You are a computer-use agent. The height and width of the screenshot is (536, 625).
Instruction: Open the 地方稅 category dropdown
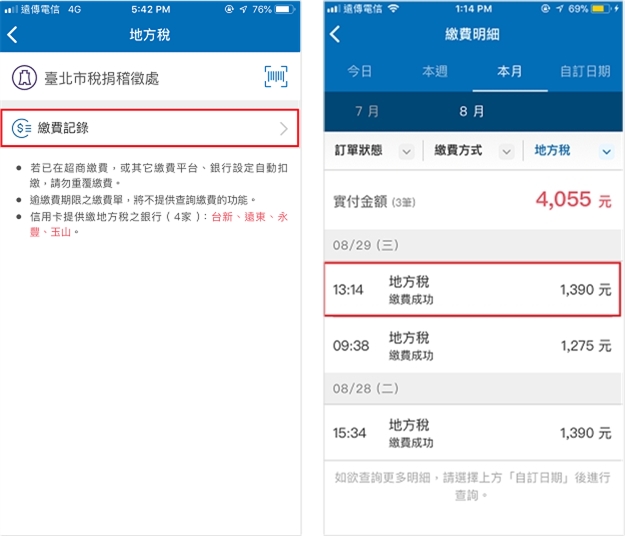pyautogui.click(x=606, y=151)
